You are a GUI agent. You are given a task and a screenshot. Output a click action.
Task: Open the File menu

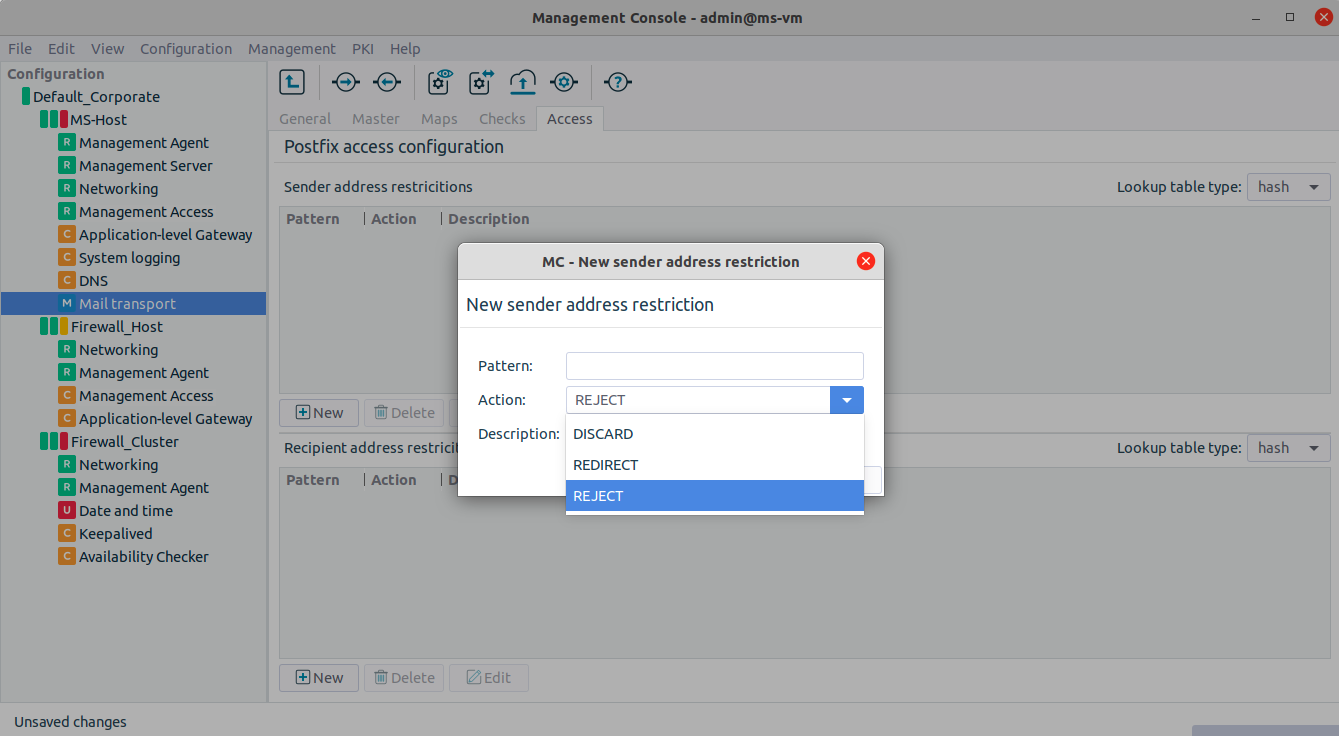coord(20,48)
